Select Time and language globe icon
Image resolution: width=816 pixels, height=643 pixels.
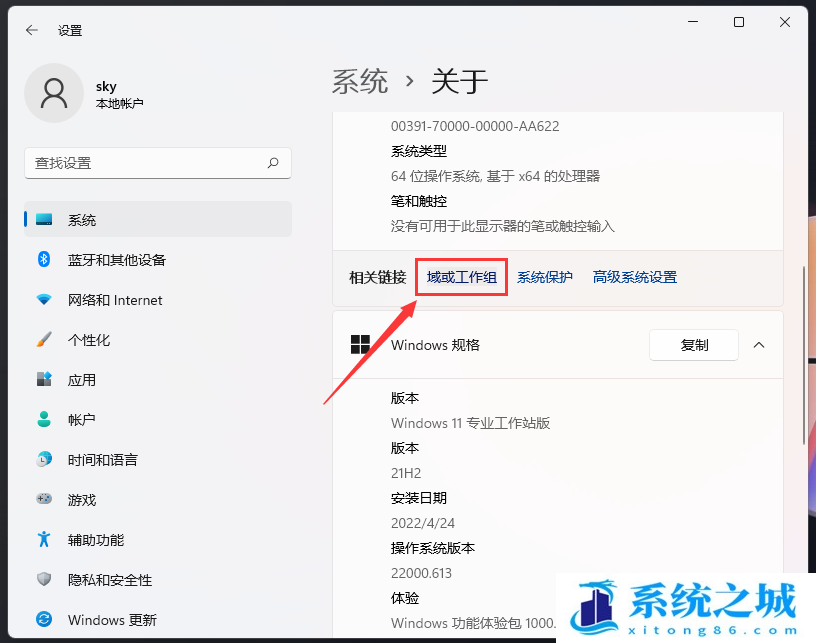click(44, 460)
